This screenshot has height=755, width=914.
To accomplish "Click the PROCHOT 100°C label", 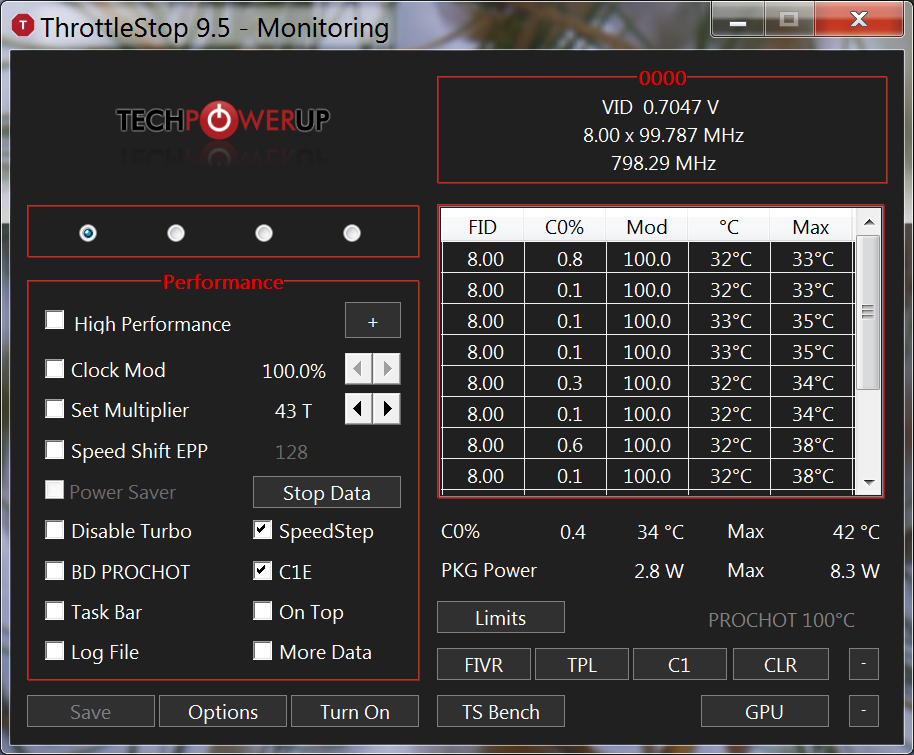I will (781, 620).
